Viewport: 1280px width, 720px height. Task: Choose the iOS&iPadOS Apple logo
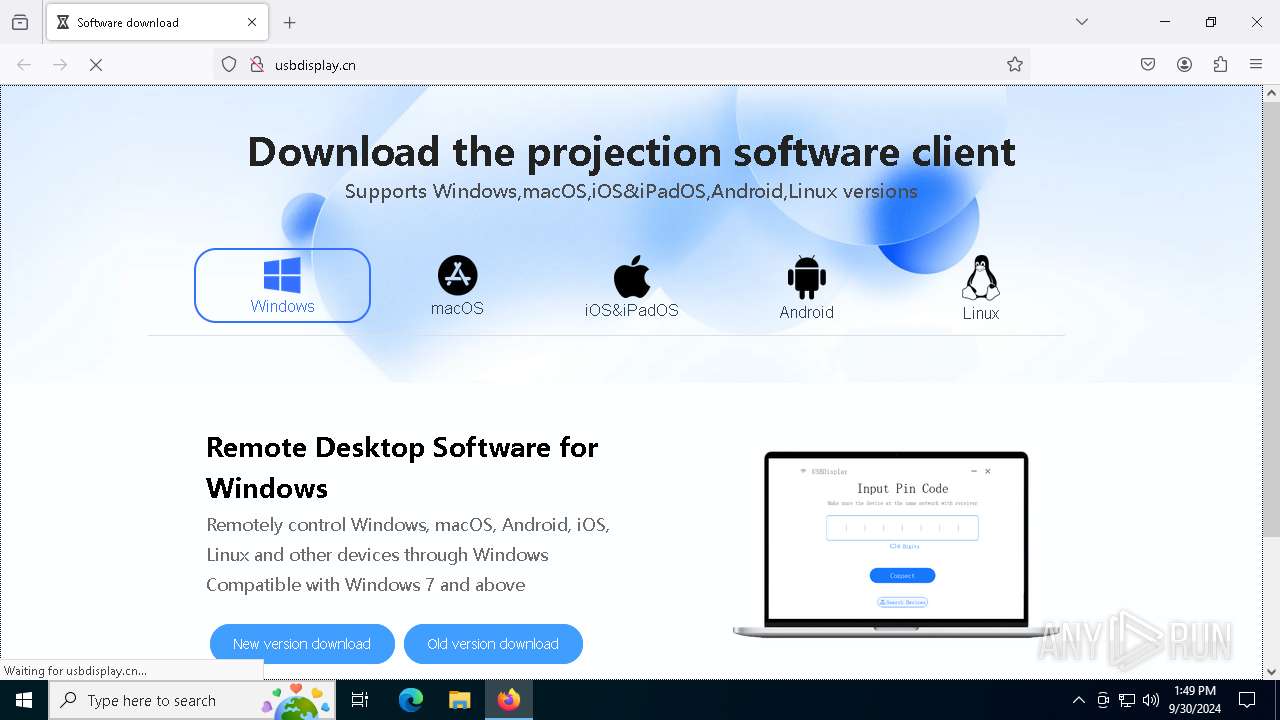pyautogui.click(x=632, y=276)
